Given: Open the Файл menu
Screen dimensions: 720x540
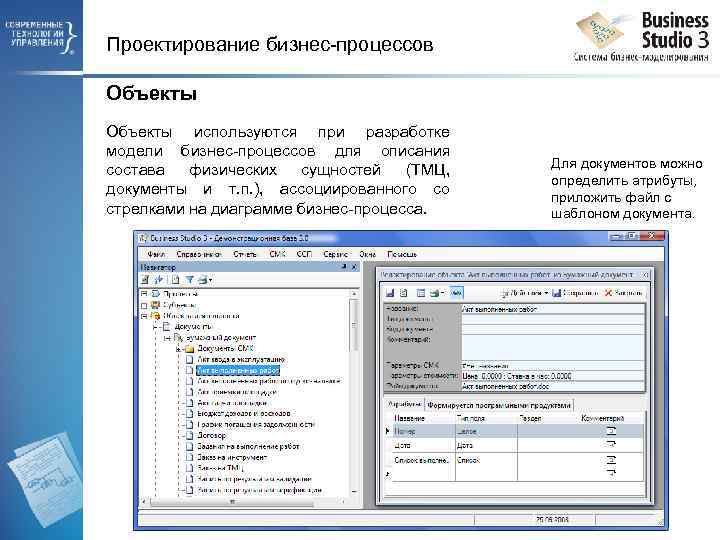Looking at the screenshot, I should 156,254.
